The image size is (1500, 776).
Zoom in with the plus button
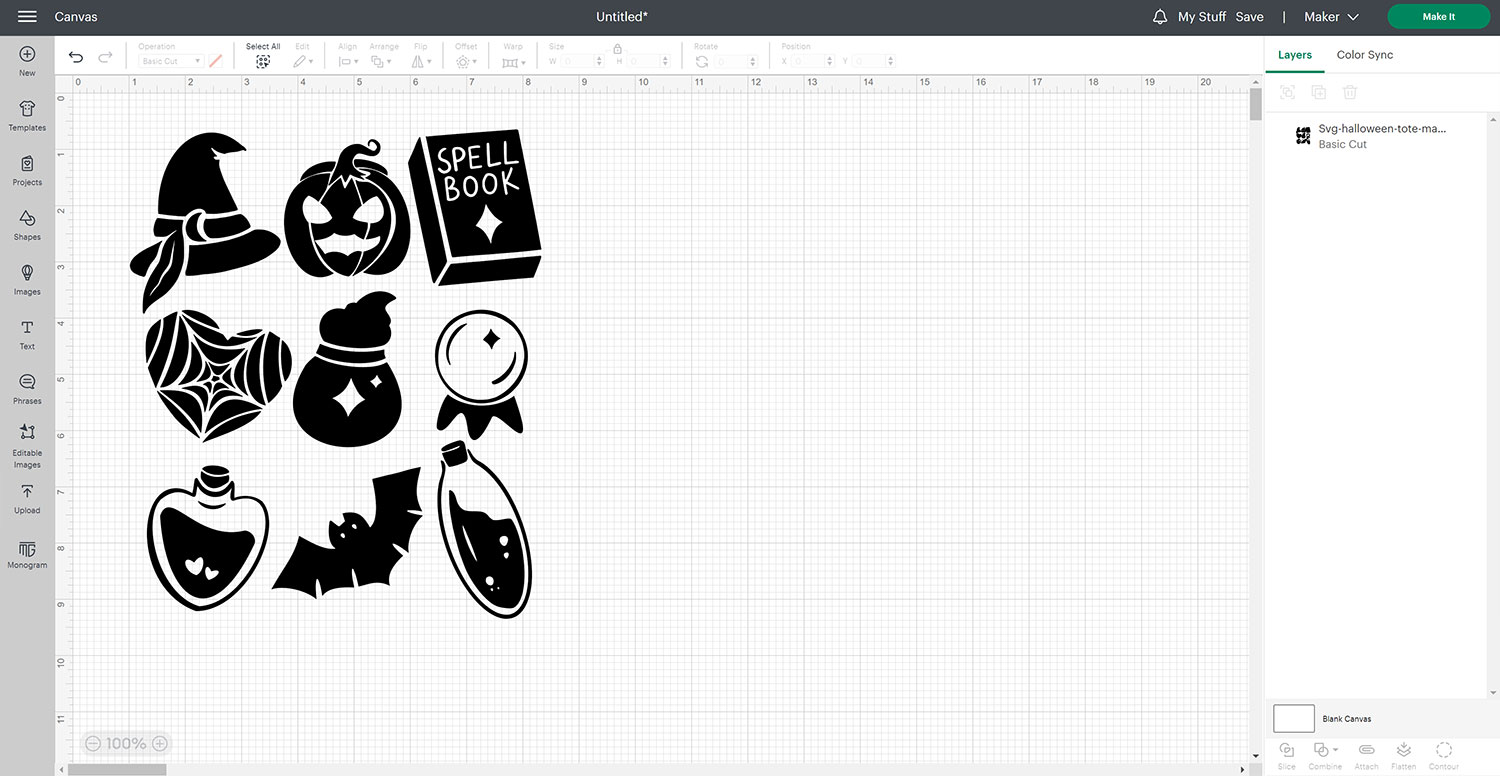(159, 743)
